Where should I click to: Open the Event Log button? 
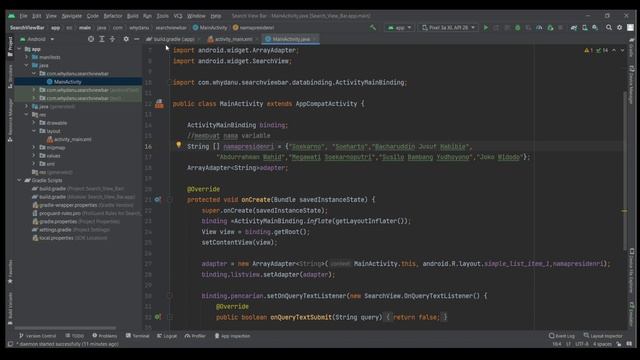click(562, 336)
